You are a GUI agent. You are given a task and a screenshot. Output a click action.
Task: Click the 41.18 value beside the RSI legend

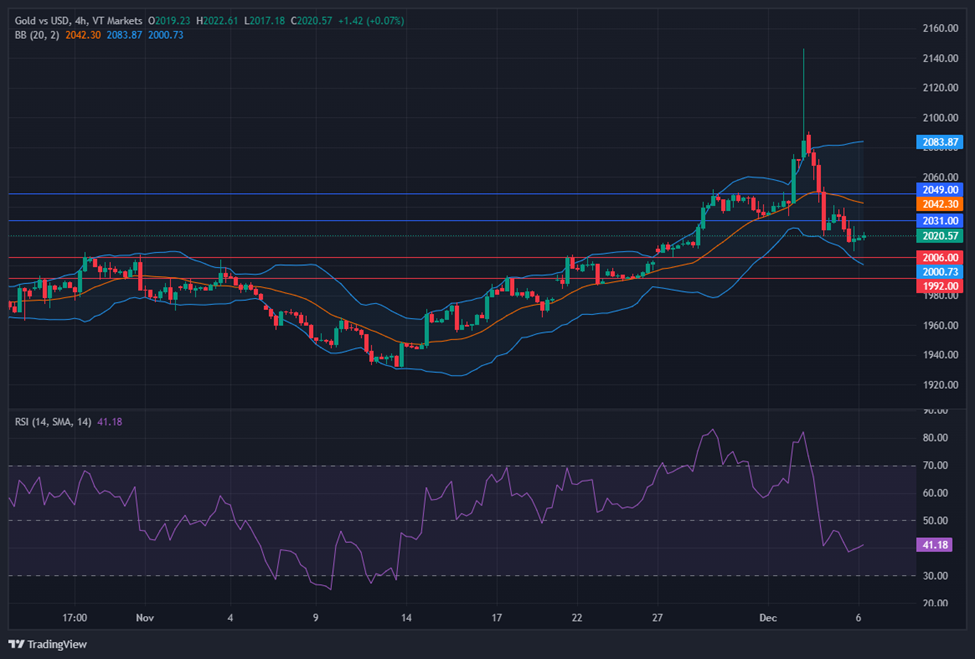tap(110, 422)
